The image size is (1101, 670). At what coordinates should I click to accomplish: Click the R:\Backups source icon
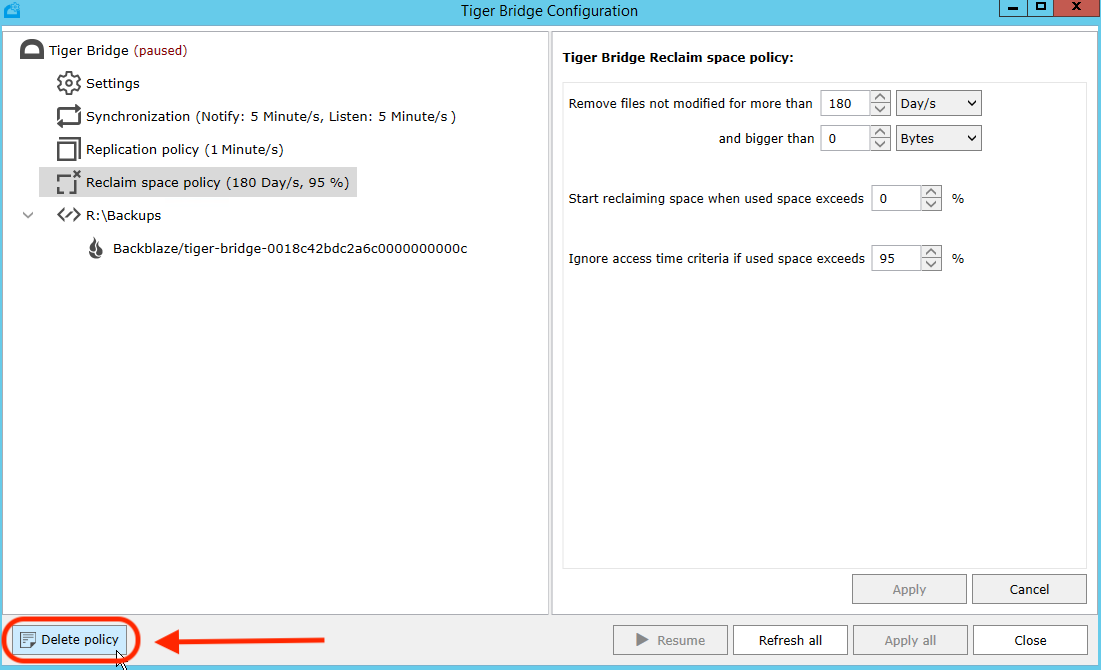pos(68,215)
